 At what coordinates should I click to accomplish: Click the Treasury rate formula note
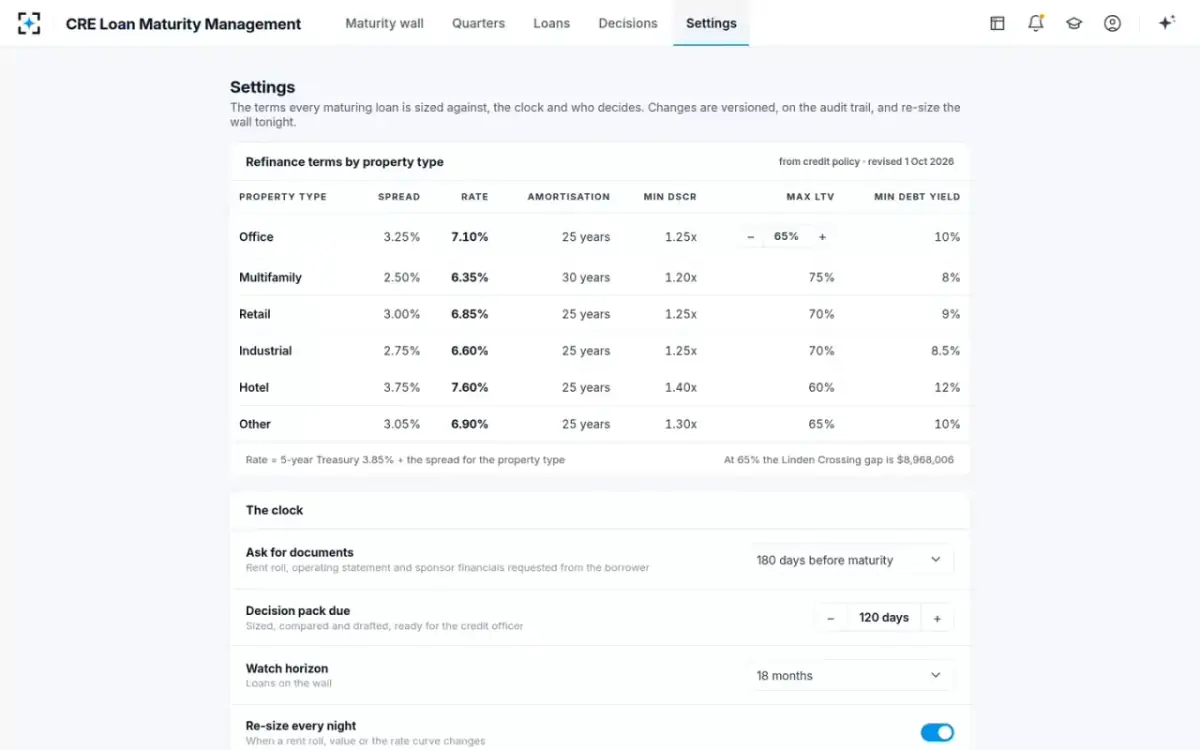pyautogui.click(x=405, y=460)
